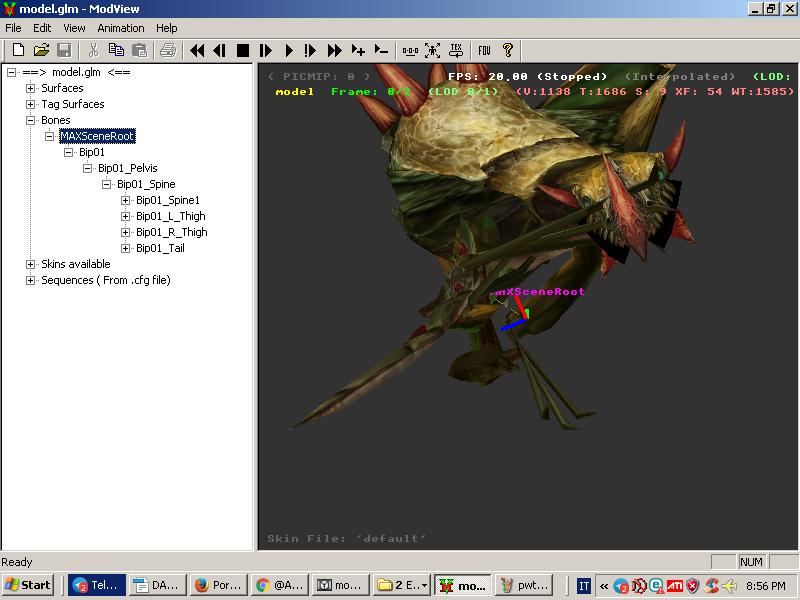Switch to the DA... taskbar window

(157, 585)
